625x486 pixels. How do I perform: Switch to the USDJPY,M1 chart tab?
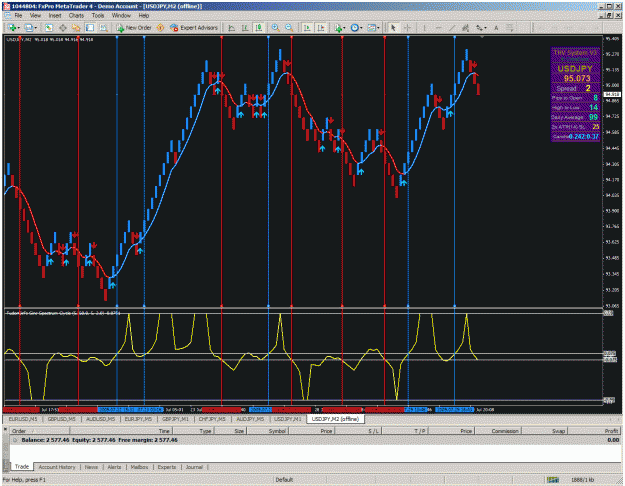coord(287,419)
